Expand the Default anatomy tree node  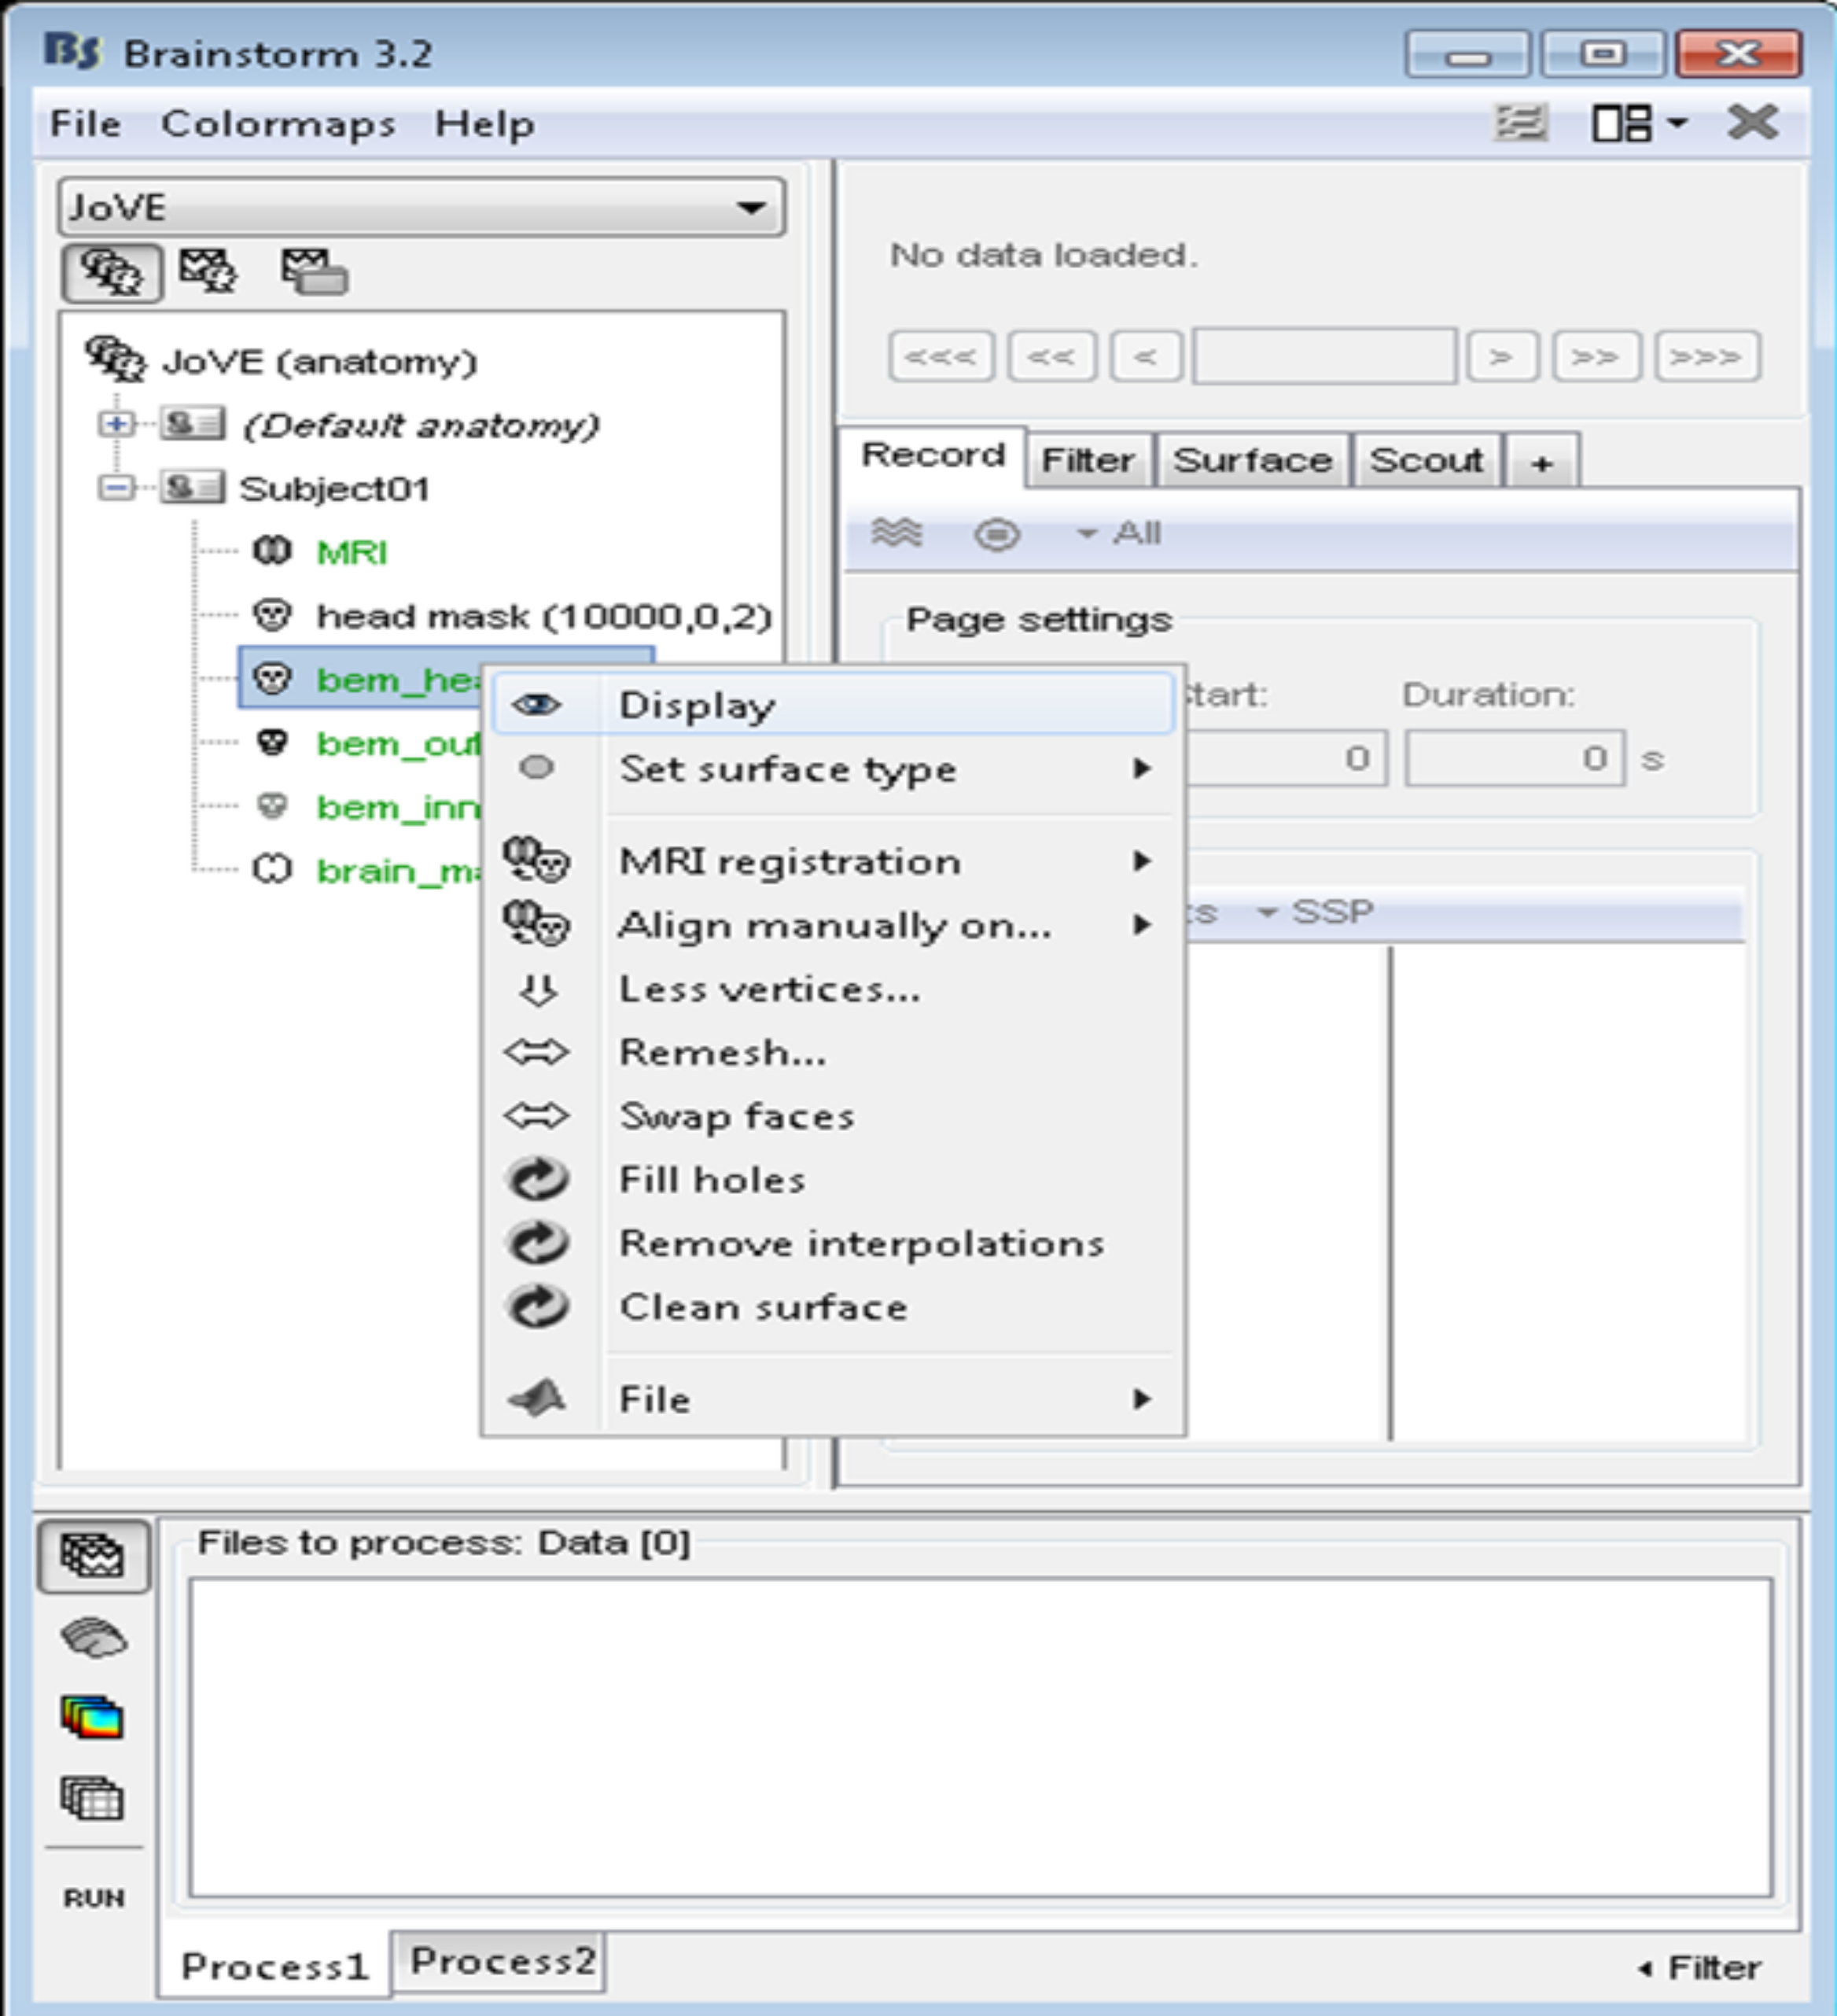(116, 424)
